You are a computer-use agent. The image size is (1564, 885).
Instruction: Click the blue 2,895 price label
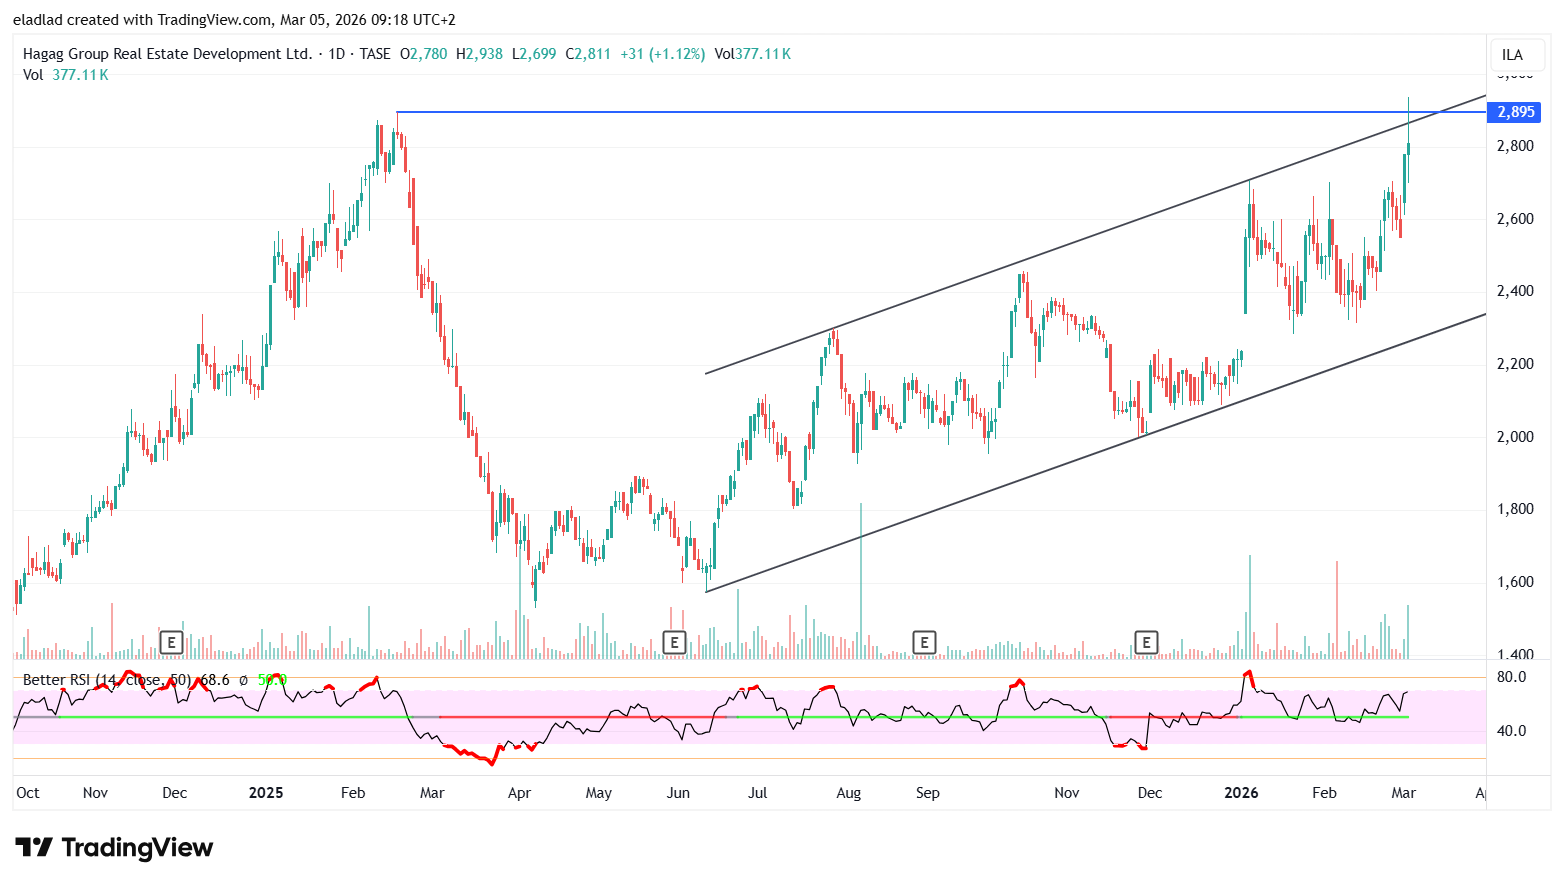click(x=1515, y=112)
